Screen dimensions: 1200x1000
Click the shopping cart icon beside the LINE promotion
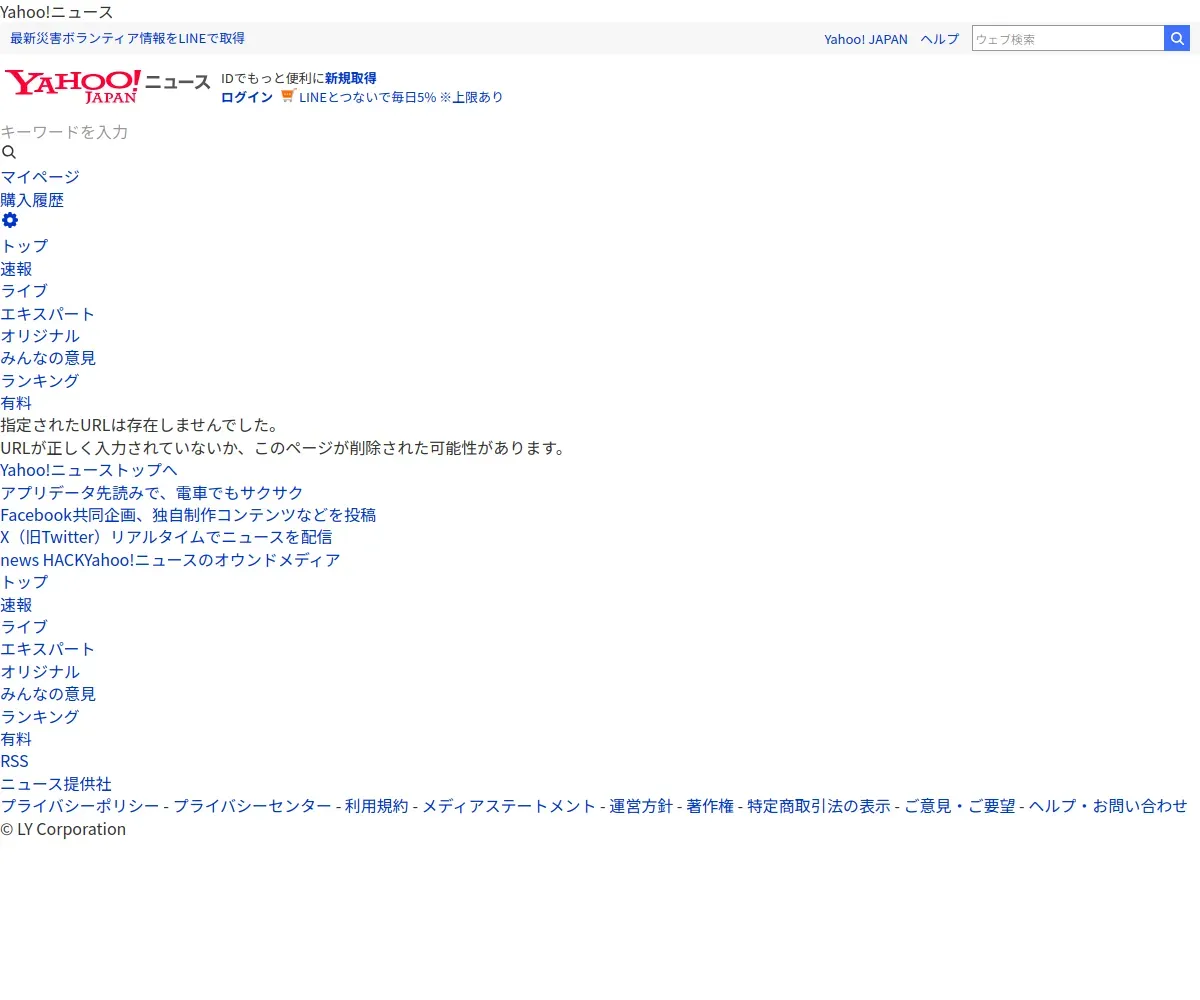pos(288,96)
